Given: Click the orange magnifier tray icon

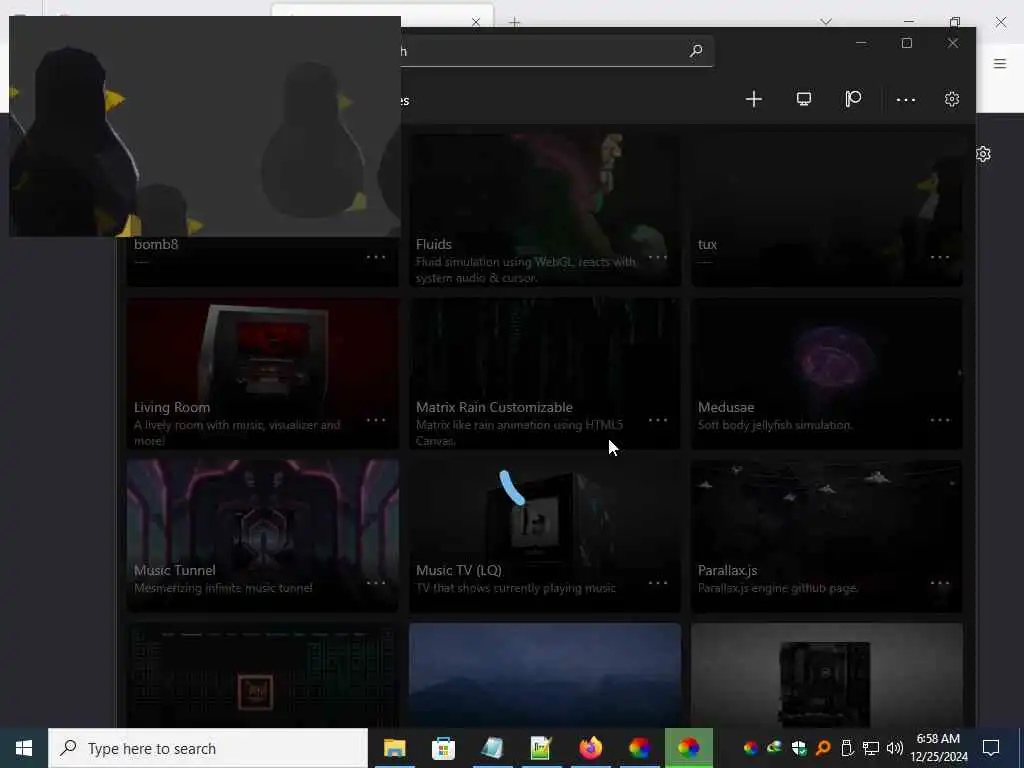Looking at the screenshot, I should point(823,748).
